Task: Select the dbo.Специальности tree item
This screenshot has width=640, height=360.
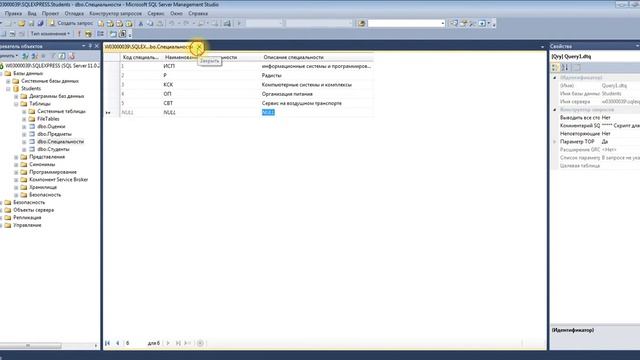Action: point(60,142)
